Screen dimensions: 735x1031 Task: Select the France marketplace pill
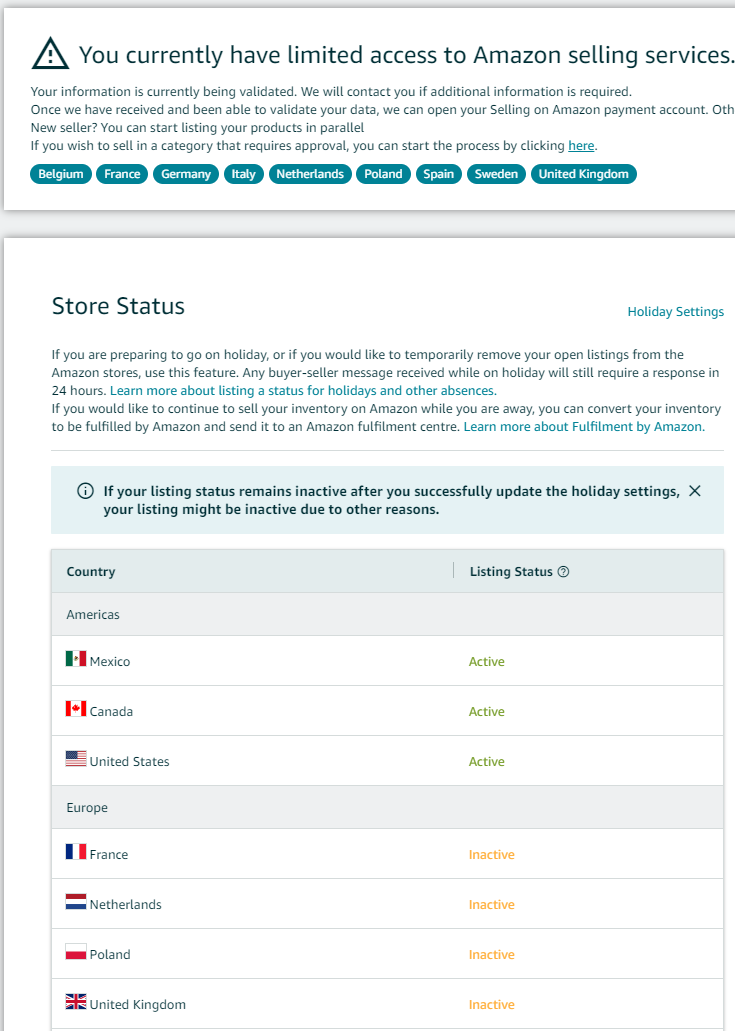tap(122, 174)
